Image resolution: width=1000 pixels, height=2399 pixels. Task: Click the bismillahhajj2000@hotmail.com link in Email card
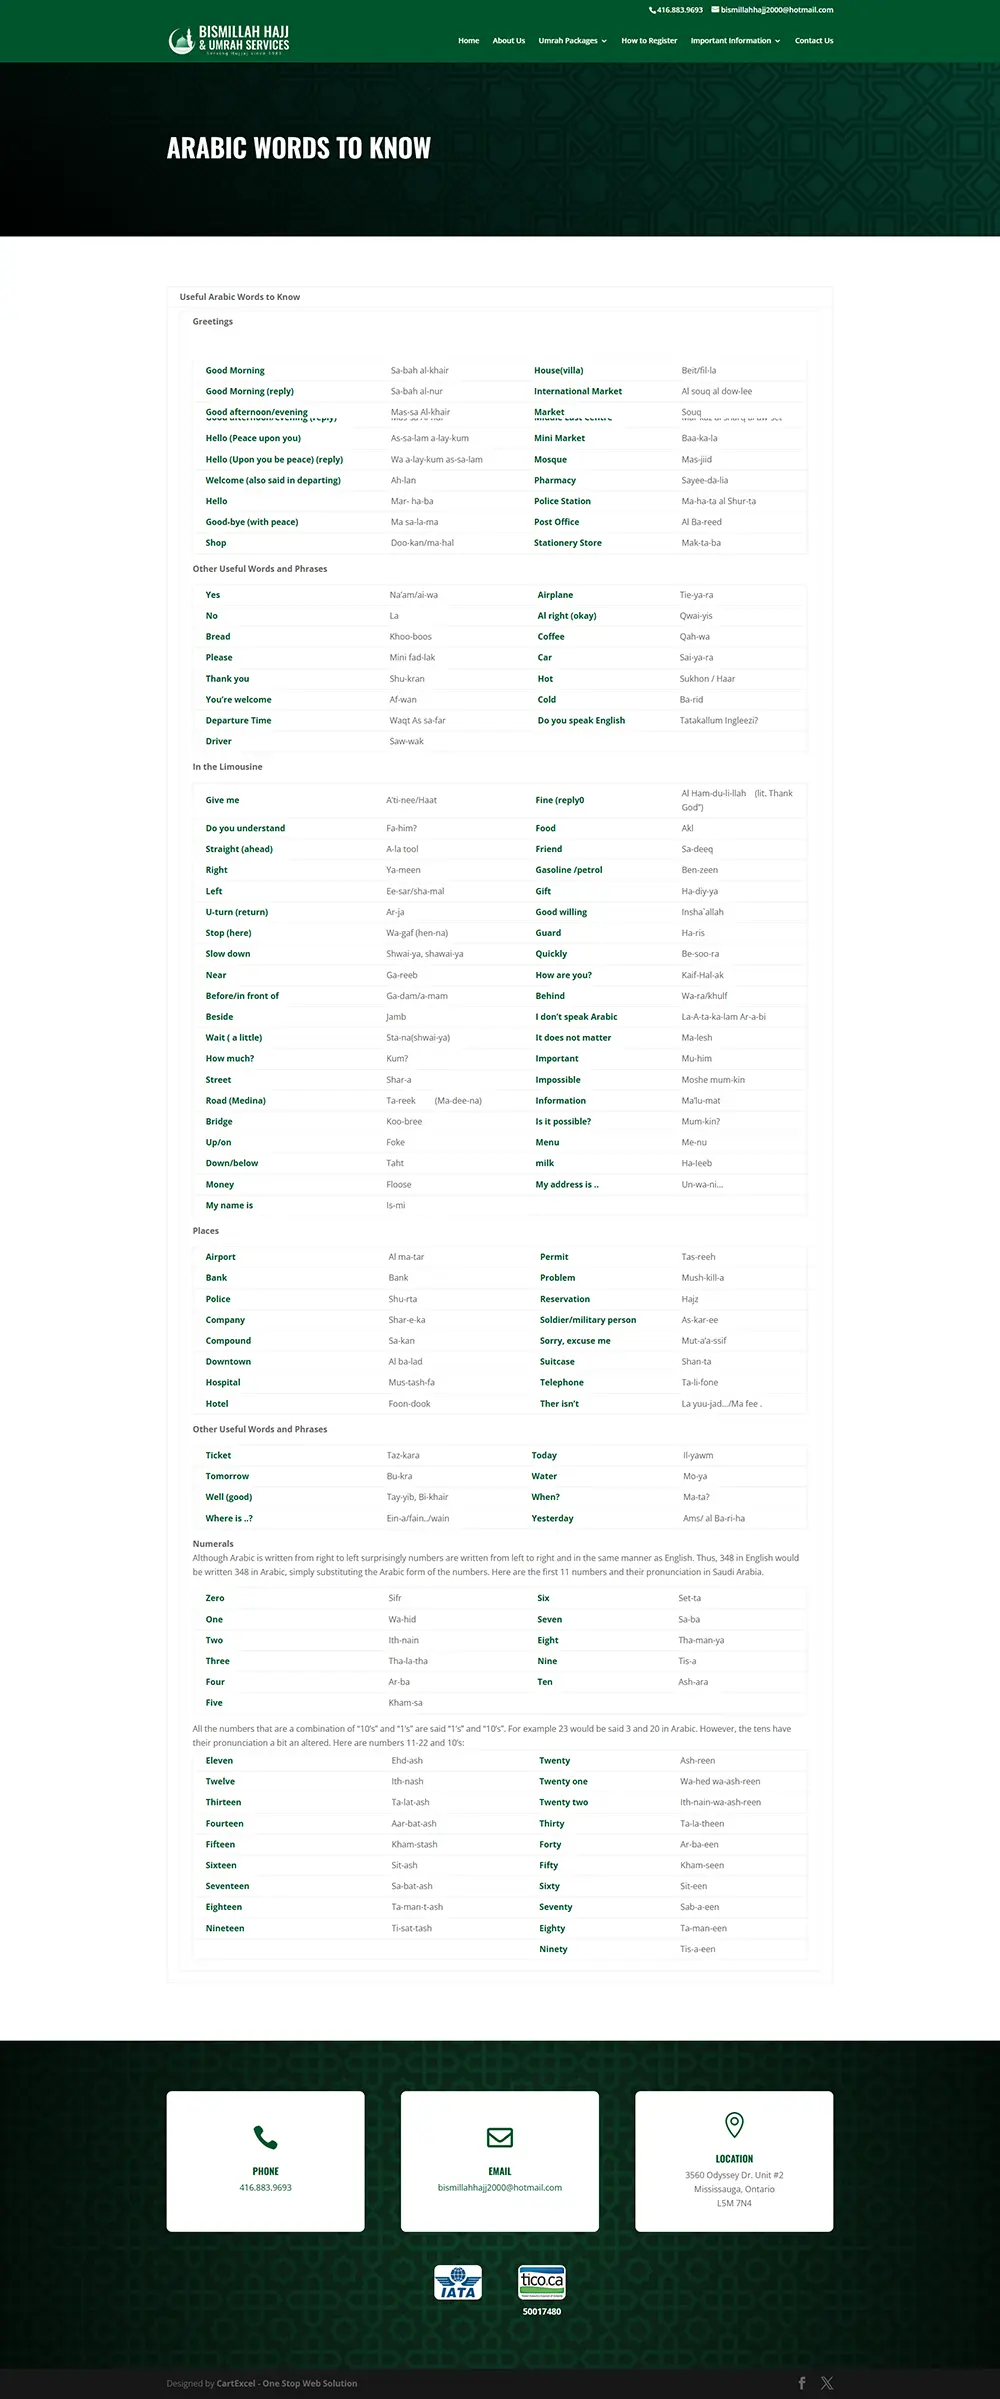(x=500, y=2188)
